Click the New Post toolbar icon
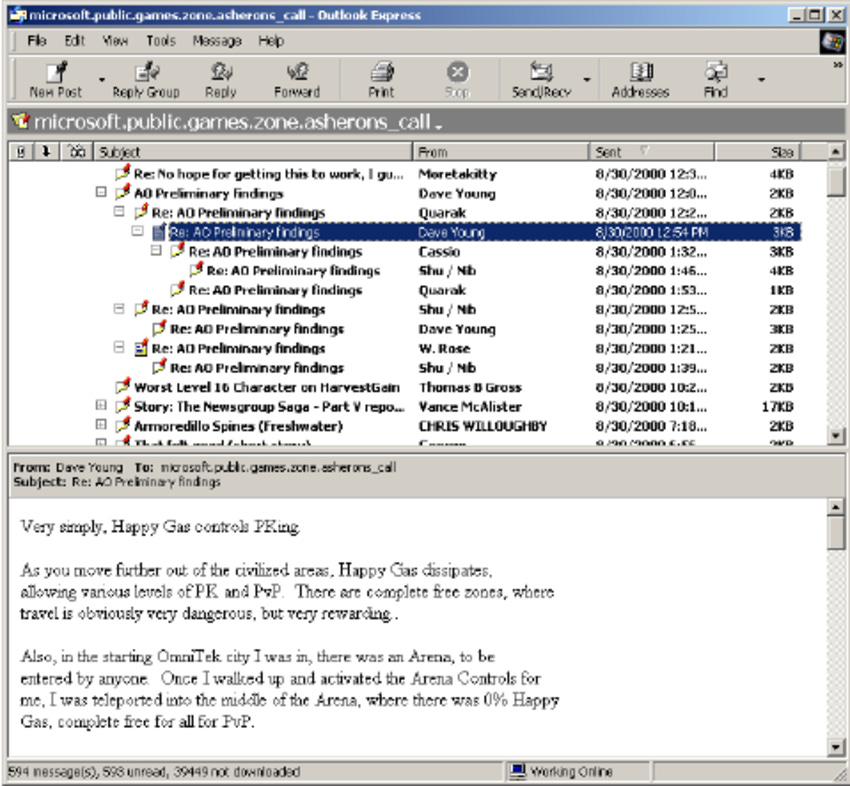Image resolution: width=850 pixels, height=786 pixels. pos(56,72)
